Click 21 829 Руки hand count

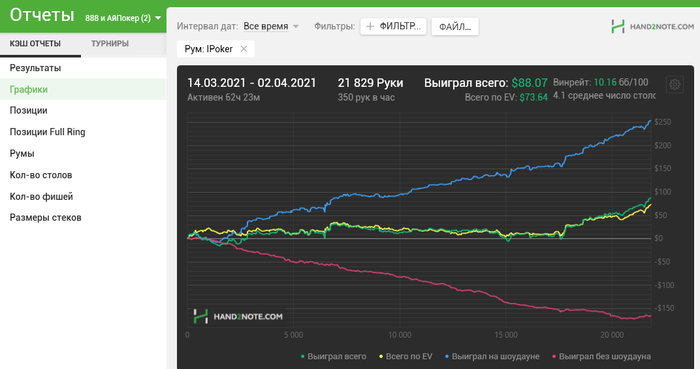click(370, 83)
